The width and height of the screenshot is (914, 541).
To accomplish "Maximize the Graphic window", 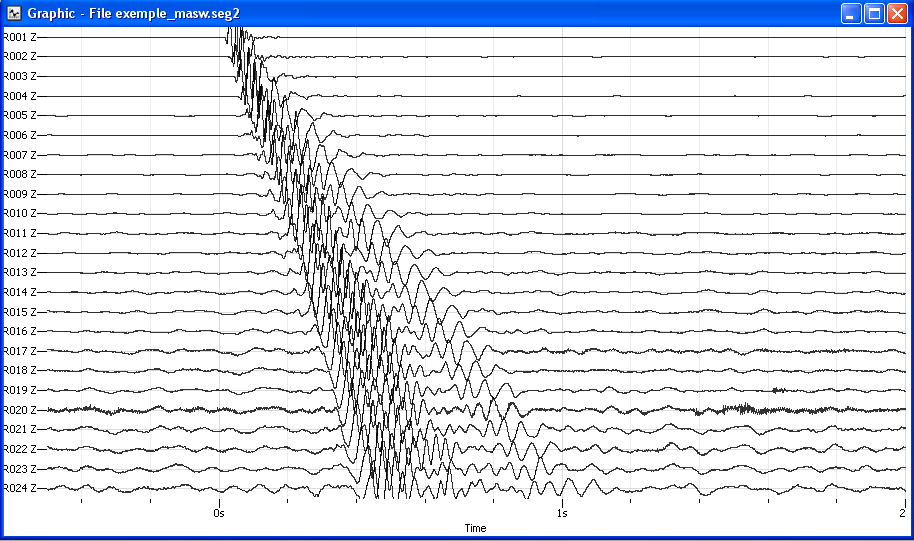I will [873, 14].
